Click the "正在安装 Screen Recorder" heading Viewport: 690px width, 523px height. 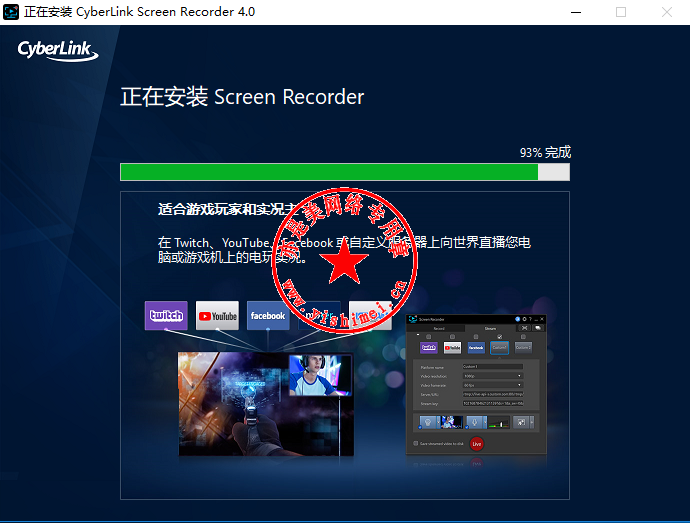coord(242,97)
